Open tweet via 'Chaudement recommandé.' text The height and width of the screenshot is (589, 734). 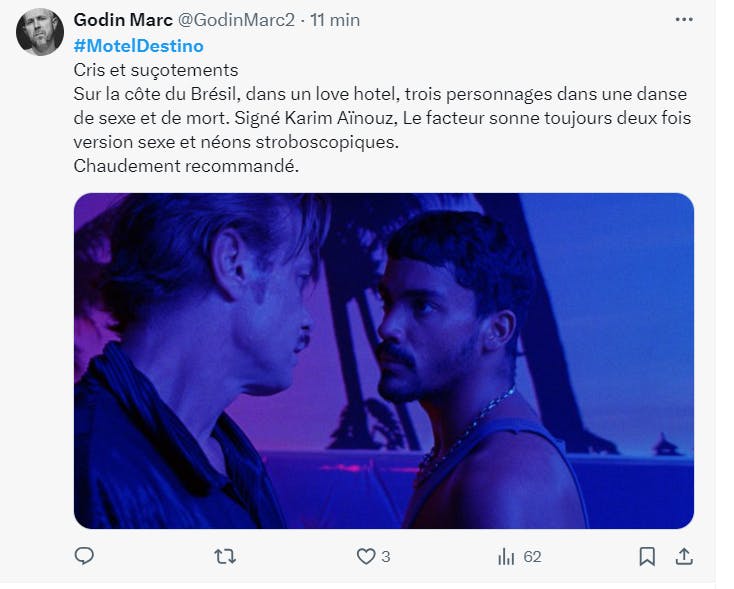pos(186,166)
